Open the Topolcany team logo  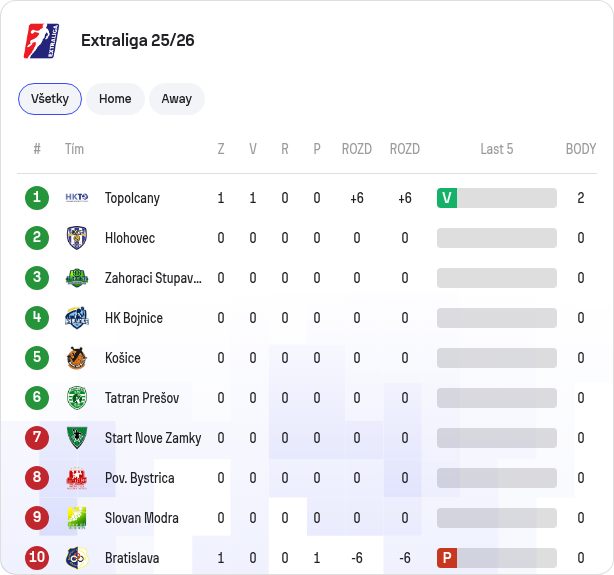click(77, 197)
